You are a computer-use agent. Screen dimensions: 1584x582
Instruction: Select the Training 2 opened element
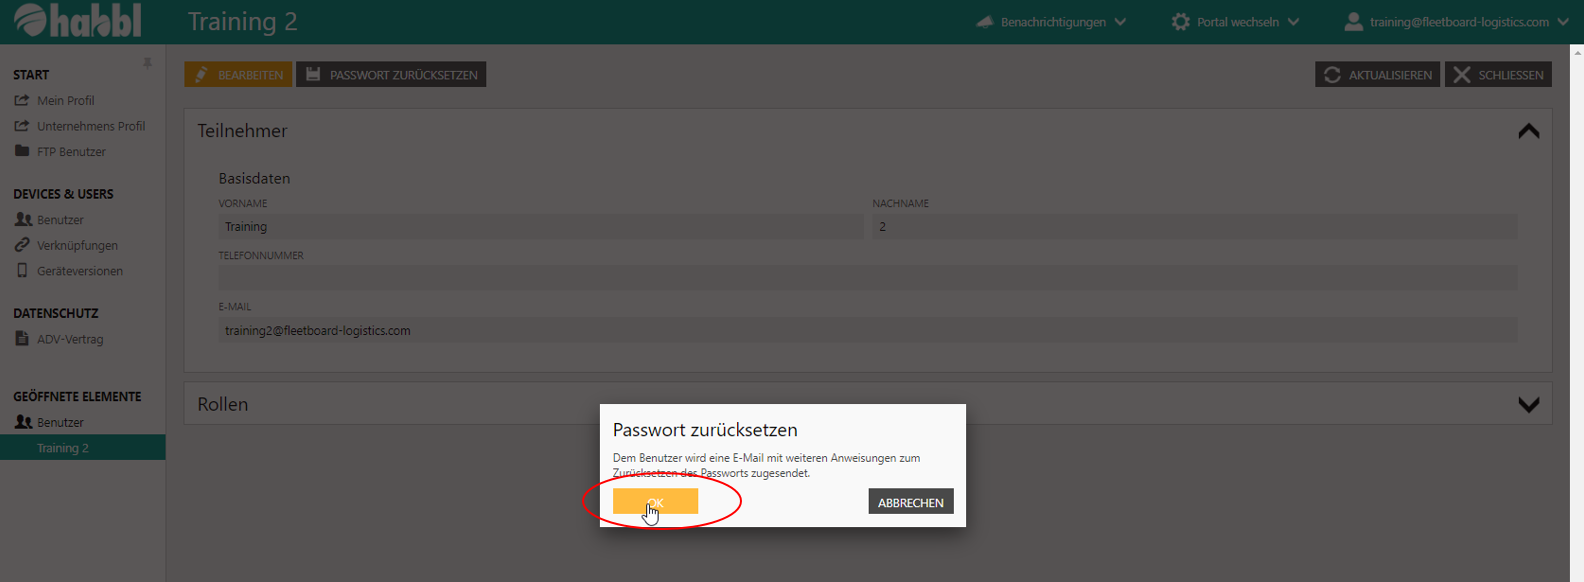[x=63, y=448]
